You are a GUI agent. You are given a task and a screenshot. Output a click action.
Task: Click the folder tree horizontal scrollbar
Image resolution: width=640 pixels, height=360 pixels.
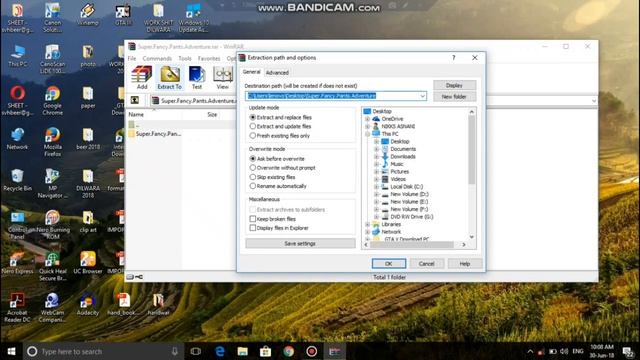411,244
